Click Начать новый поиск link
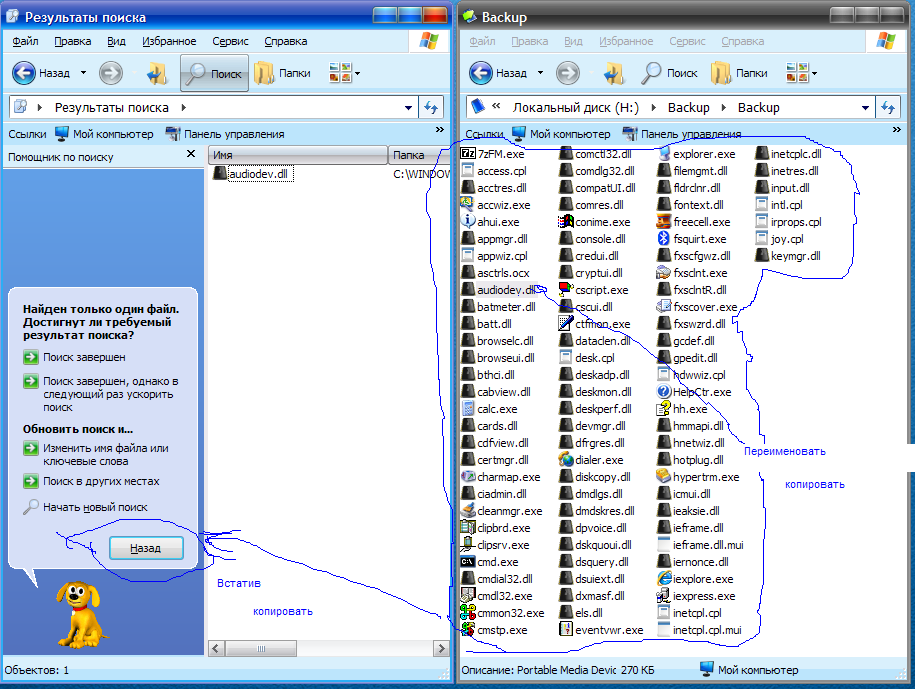Viewport: 915px width, 689px height. tap(85, 507)
